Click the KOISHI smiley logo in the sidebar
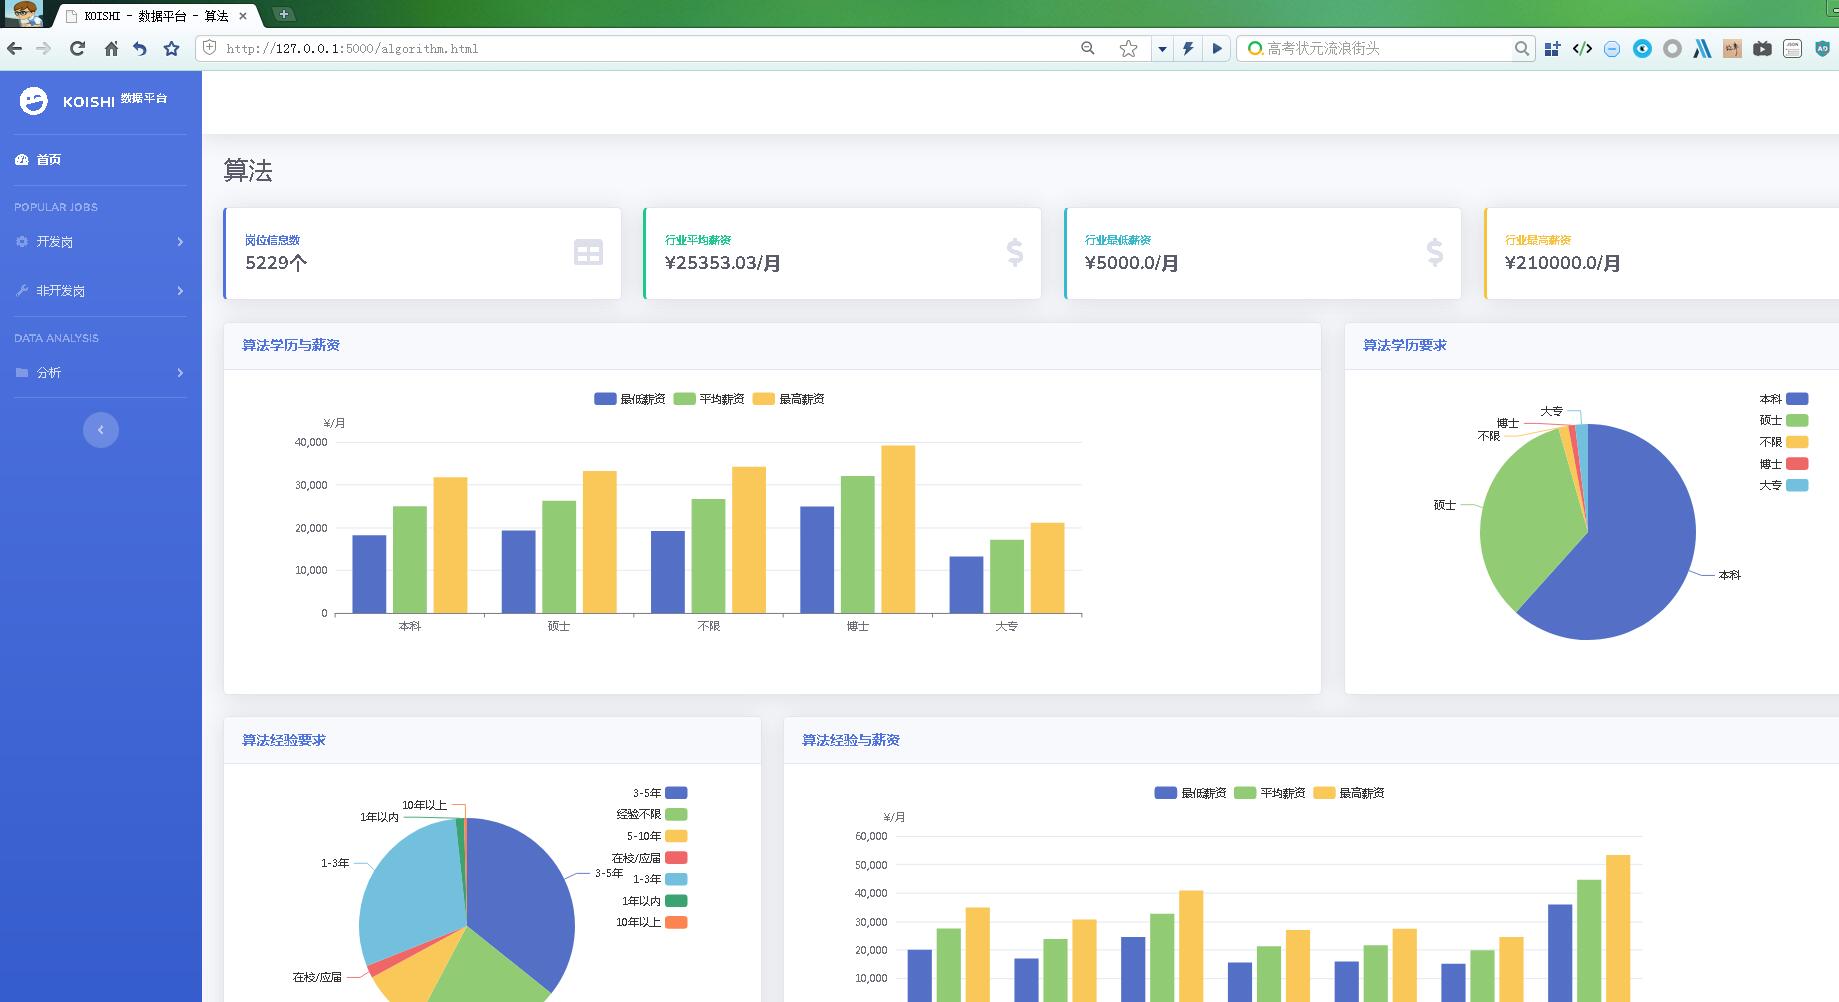Viewport: 1839px width, 1002px height. click(x=33, y=101)
